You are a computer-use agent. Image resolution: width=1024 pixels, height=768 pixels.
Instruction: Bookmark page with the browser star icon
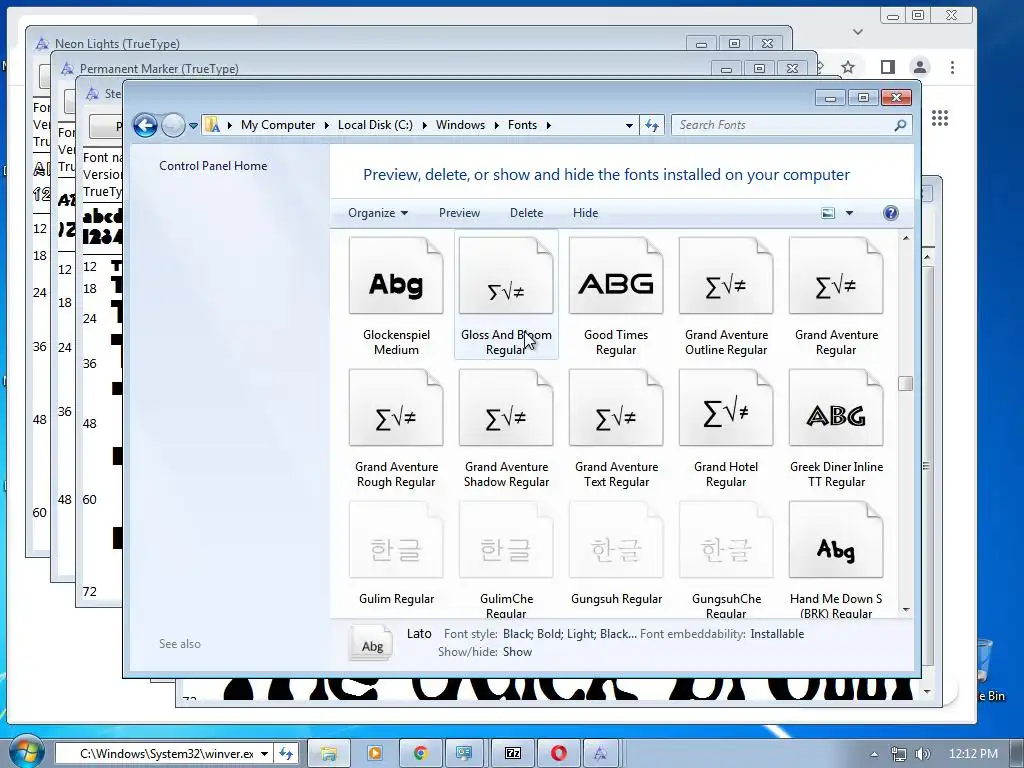(x=848, y=67)
